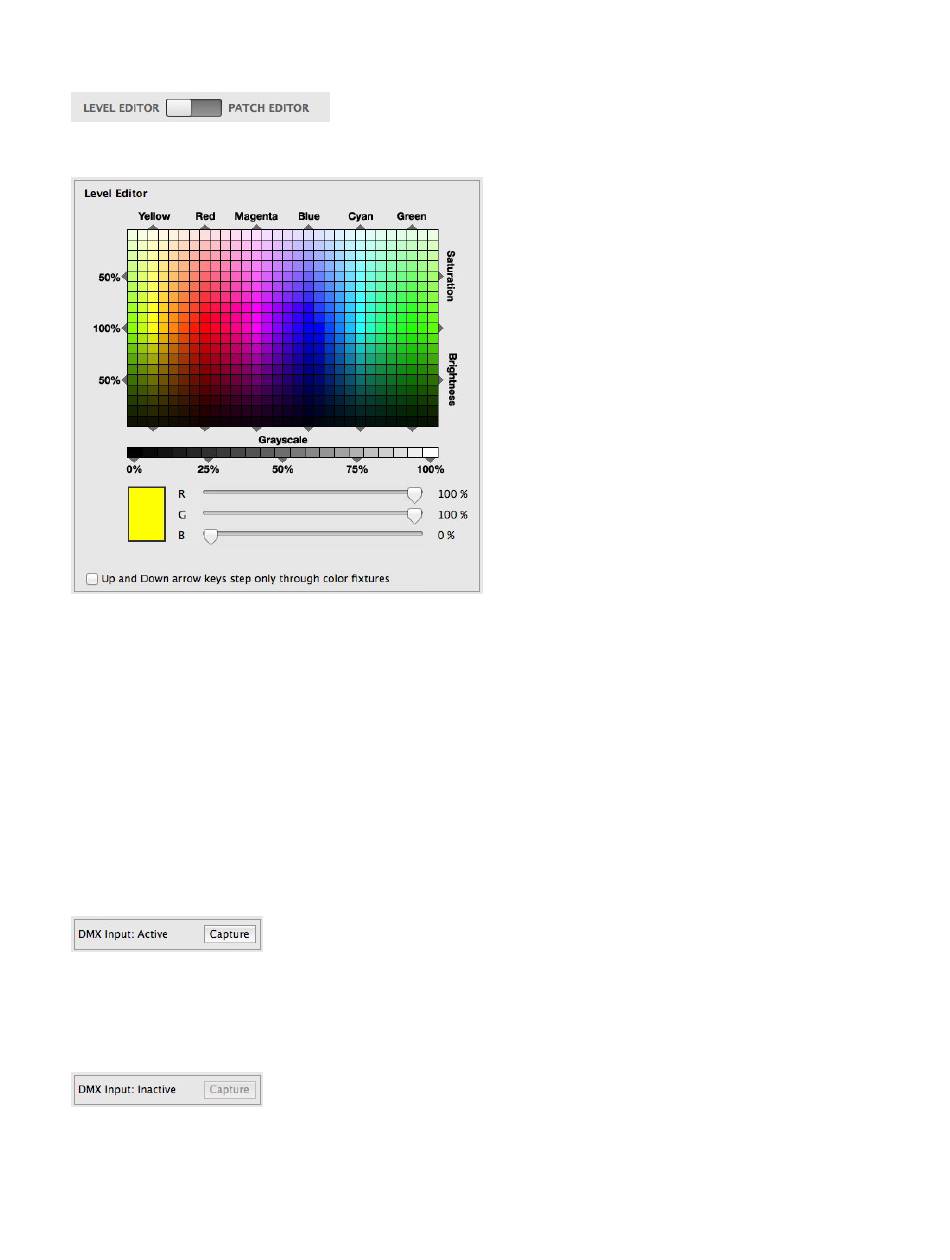Click the yellow current-color preview swatch
This screenshot has width=950, height=1260.
click(x=147, y=514)
